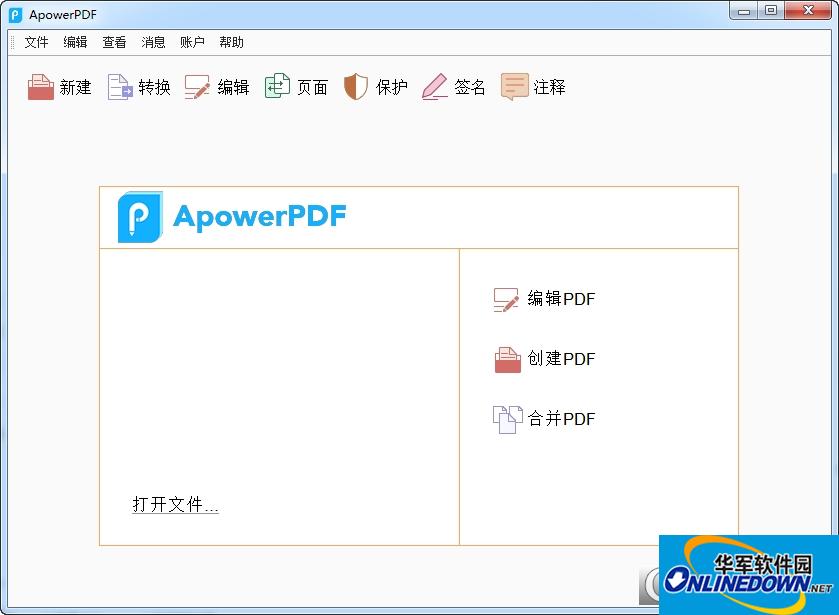Click the 打开文件 (Open File) link
Image resolution: width=839 pixels, height=615 pixels.
click(x=174, y=504)
